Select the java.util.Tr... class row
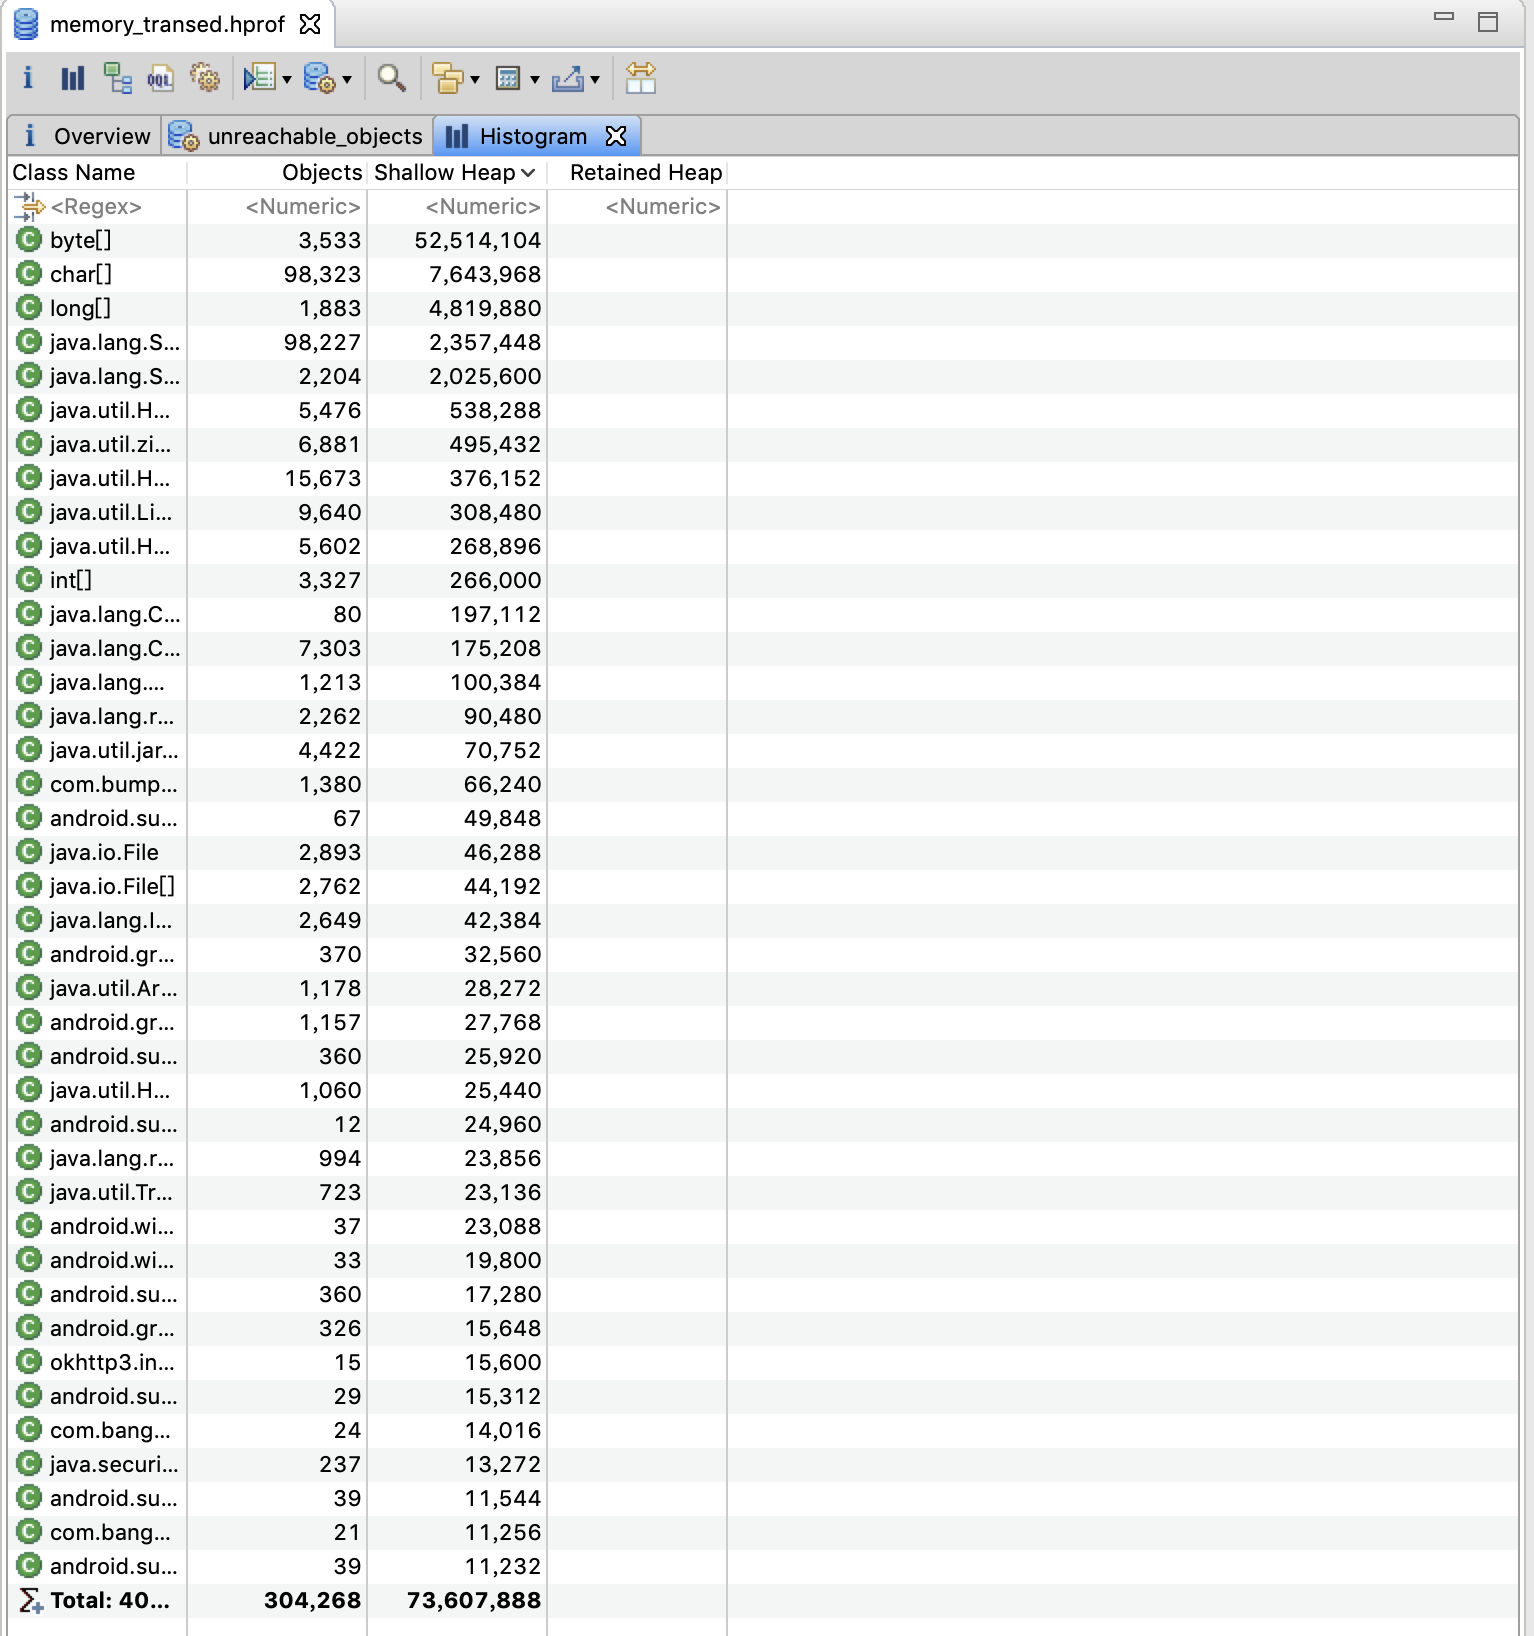1534x1636 pixels. coord(763,1192)
